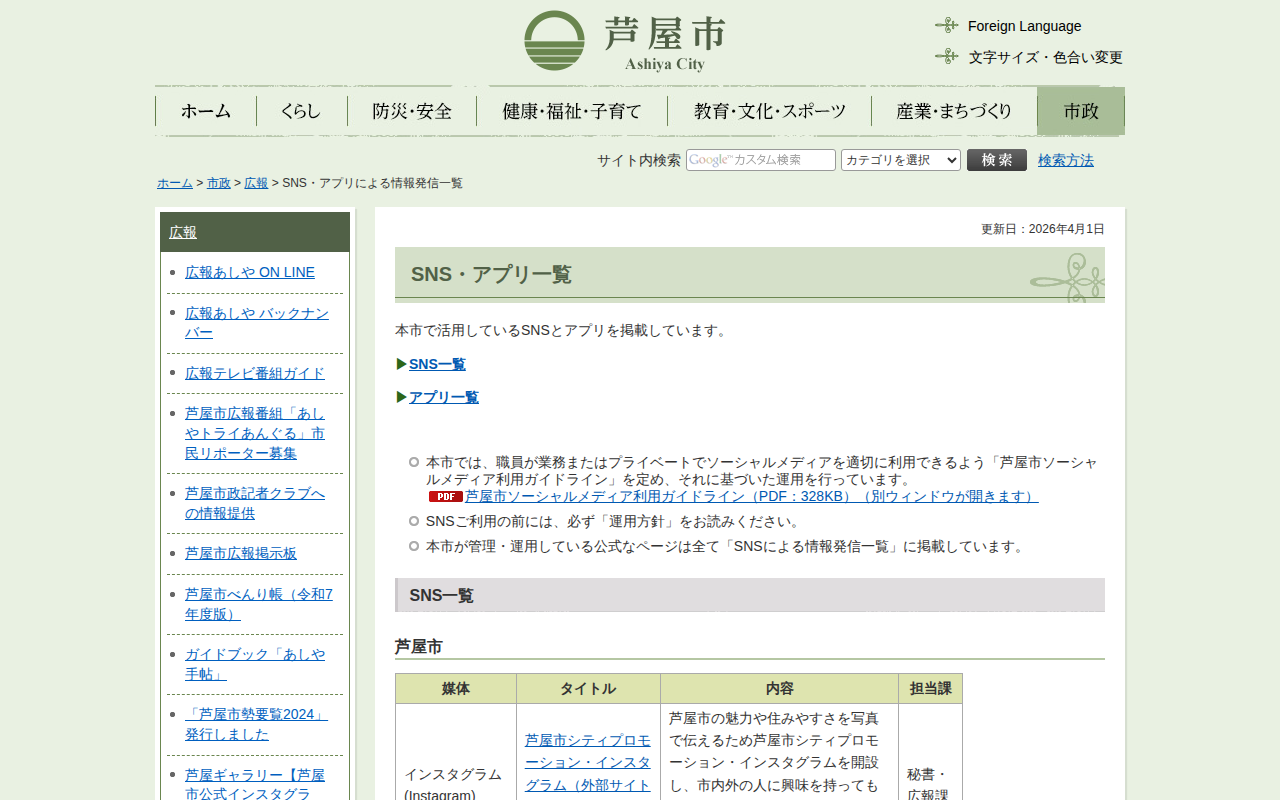The image size is (1280, 800).
Task: Open the 検索方法 link
Action: 1065,160
